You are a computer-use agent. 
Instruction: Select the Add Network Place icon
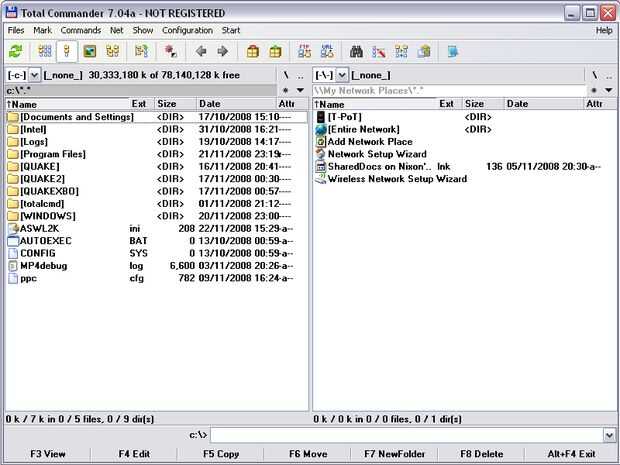click(321, 142)
